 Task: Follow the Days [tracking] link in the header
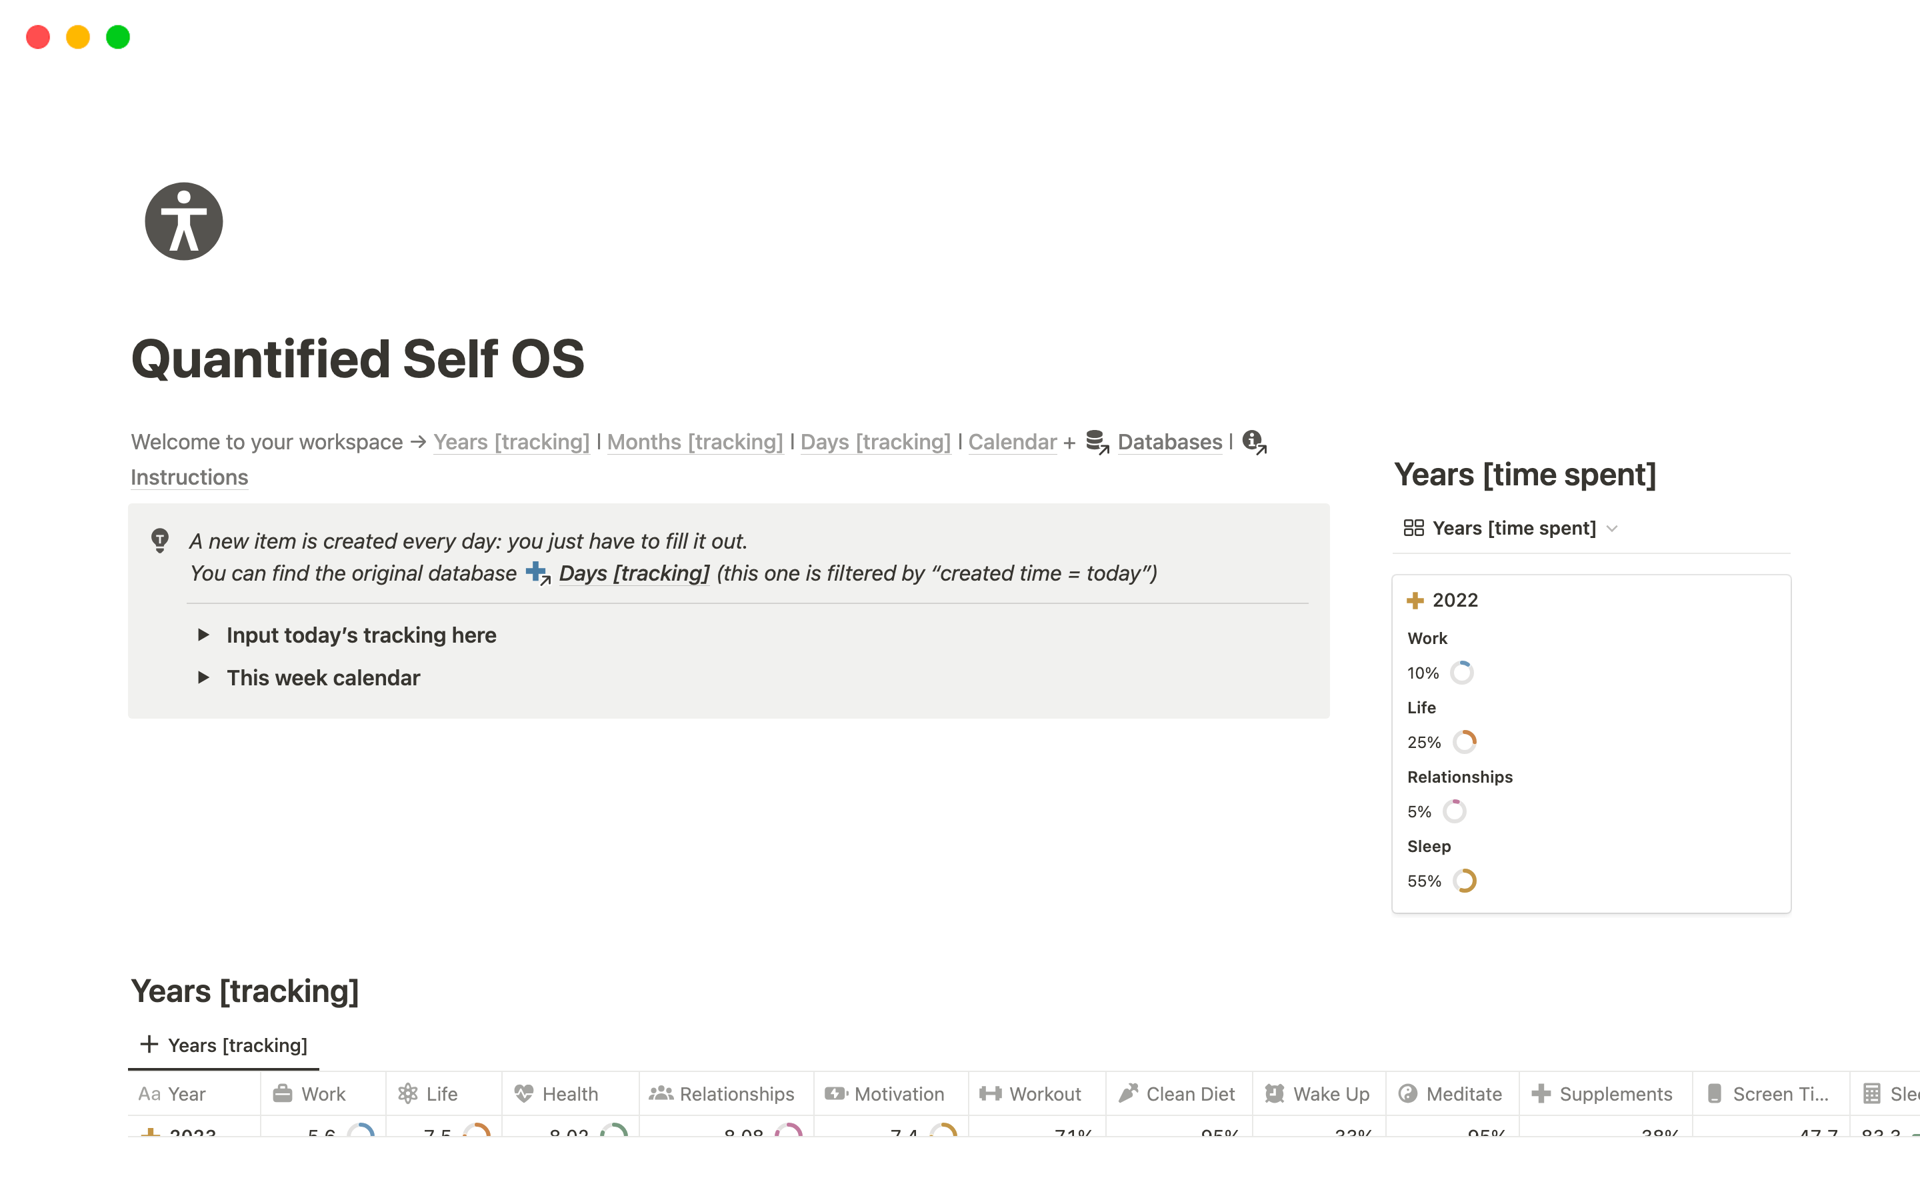(x=875, y=442)
